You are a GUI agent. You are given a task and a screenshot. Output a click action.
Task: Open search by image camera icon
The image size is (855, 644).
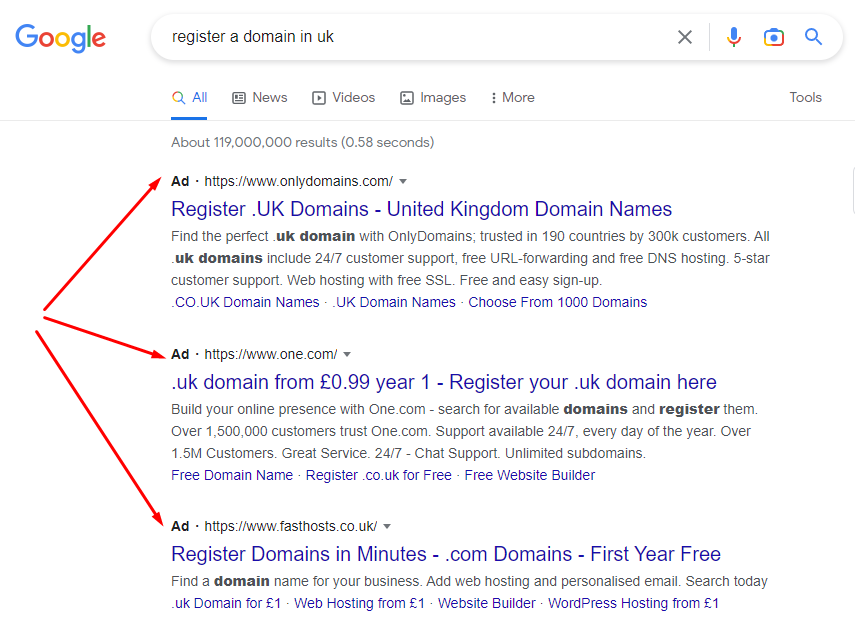[774, 37]
